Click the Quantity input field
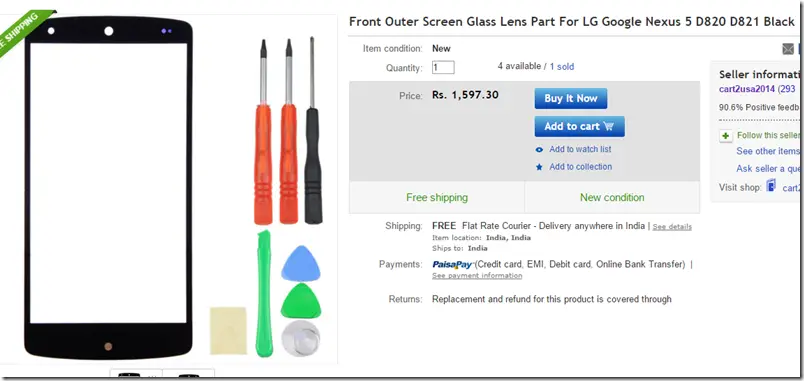 pyautogui.click(x=443, y=67)
